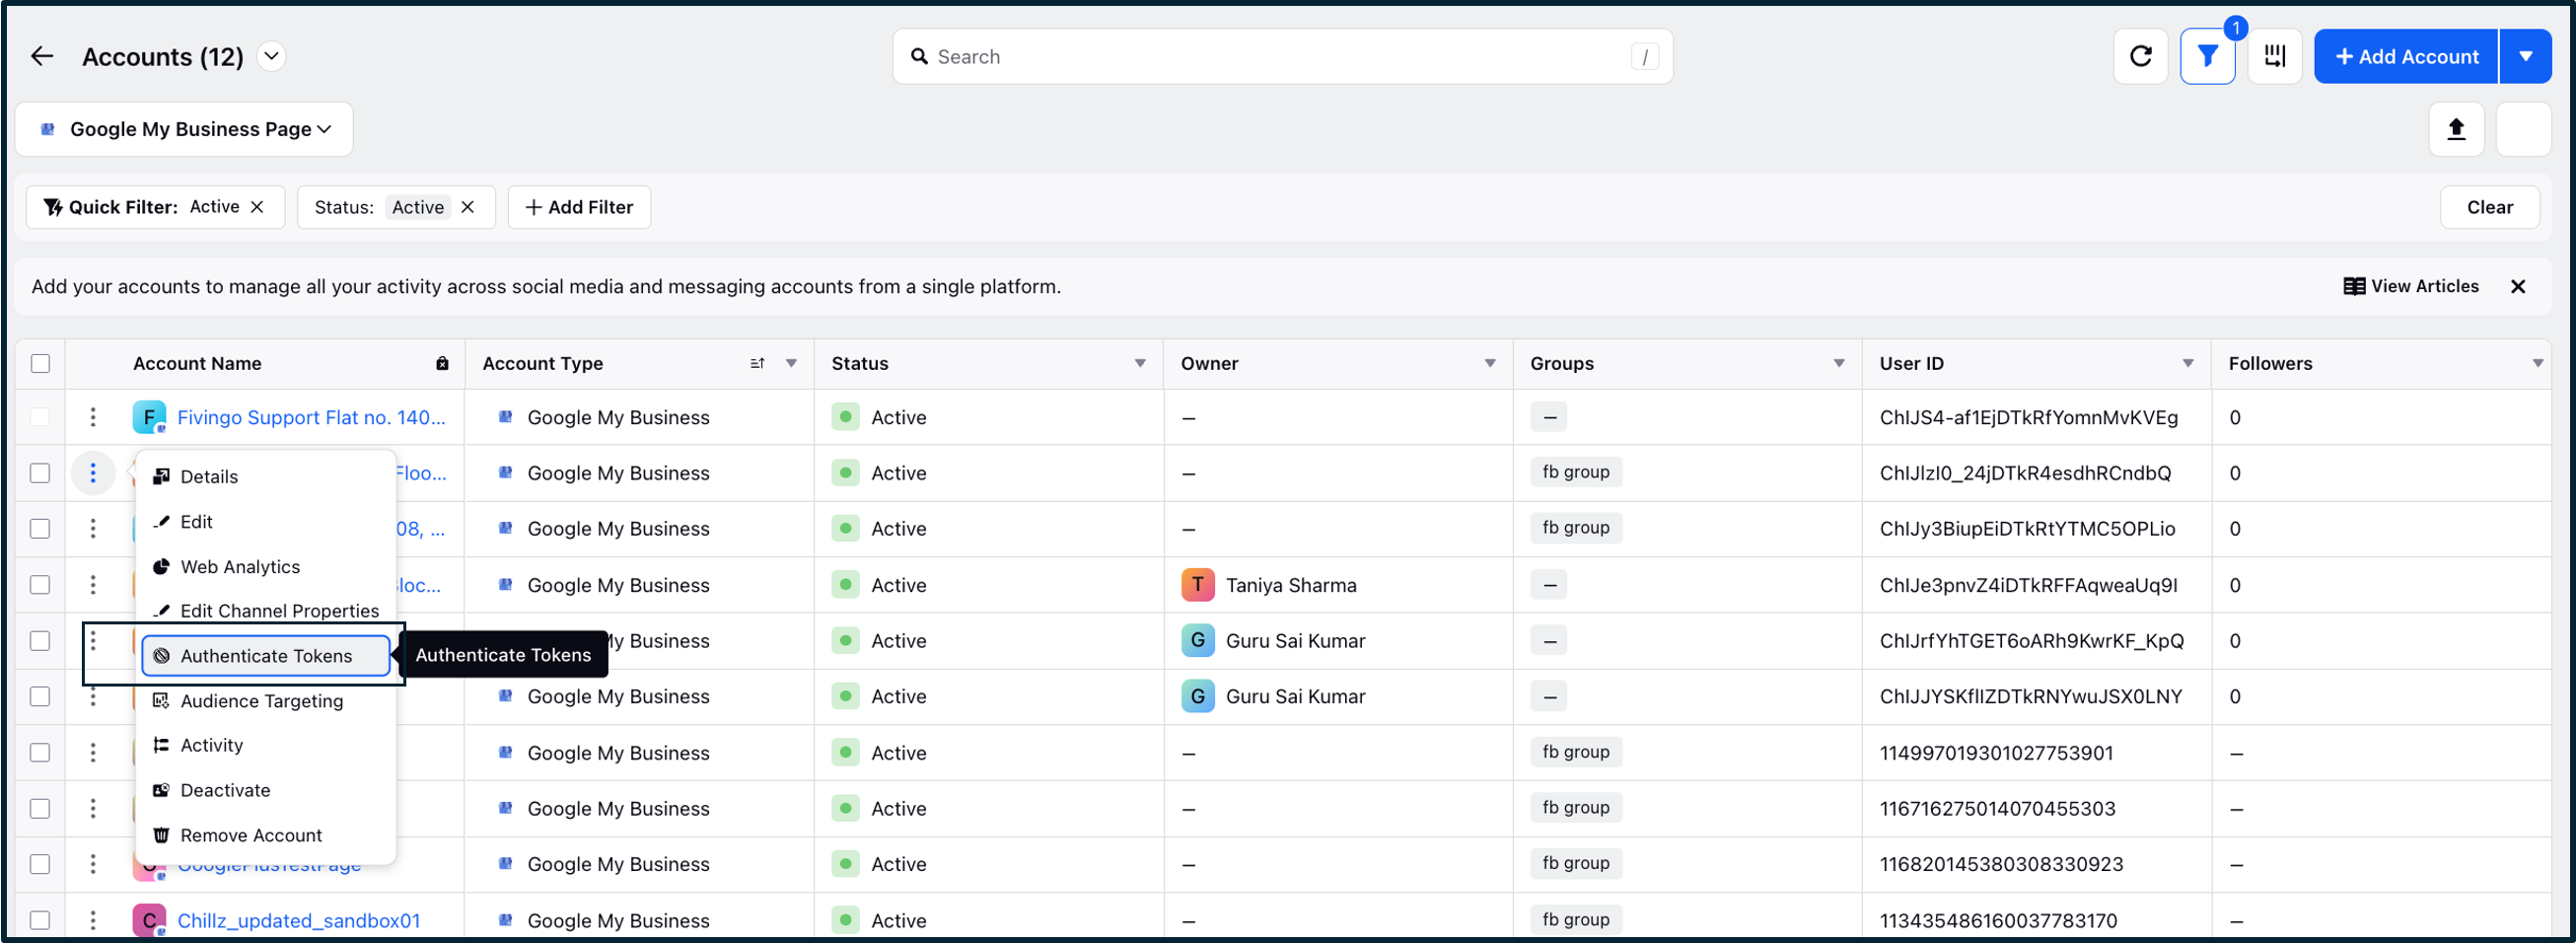Open three-dot menu for ChIJy3BiupEiDTkRtYTMC5OPLio row
This screenshot has height=943, width=2576.
click(x=93, y=528)
